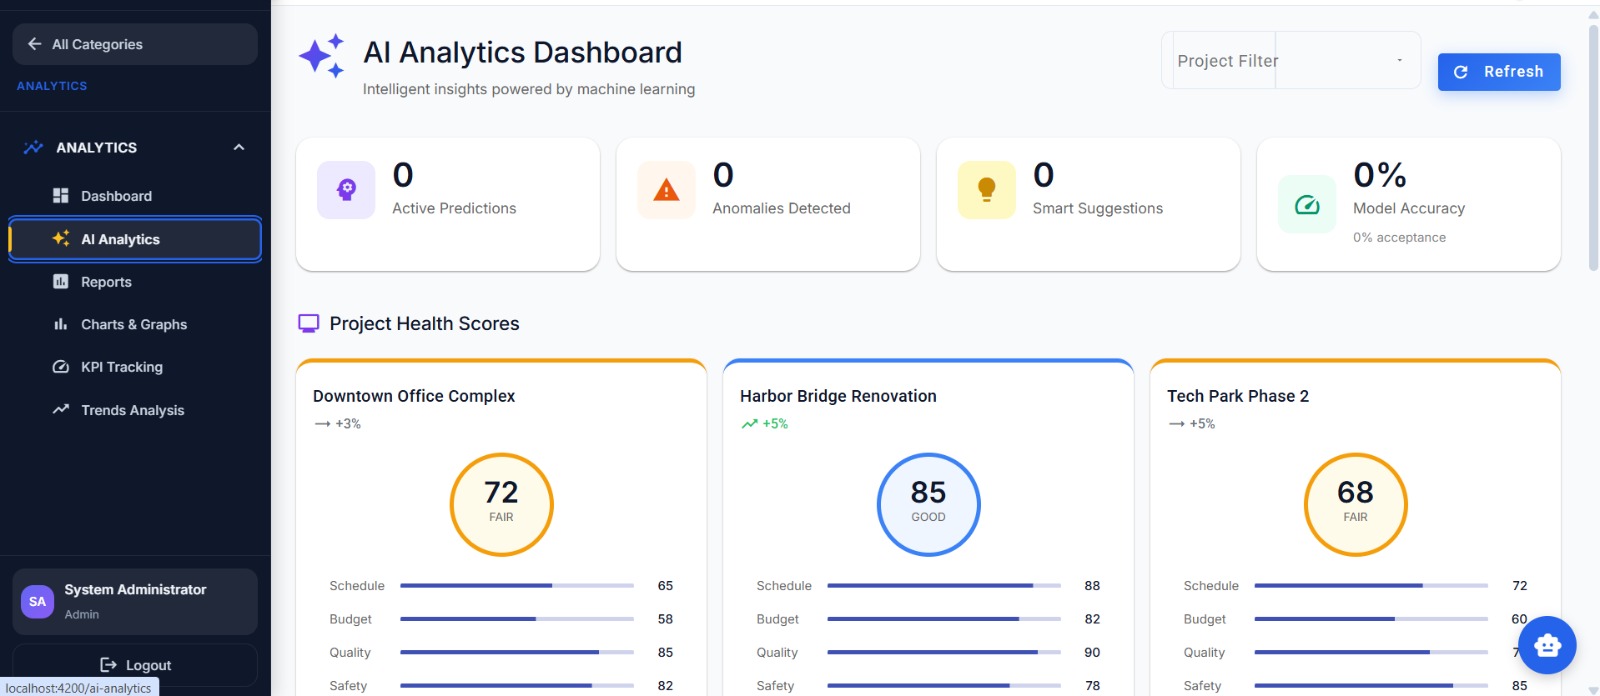Click the Logout door icon

[109, 665]
